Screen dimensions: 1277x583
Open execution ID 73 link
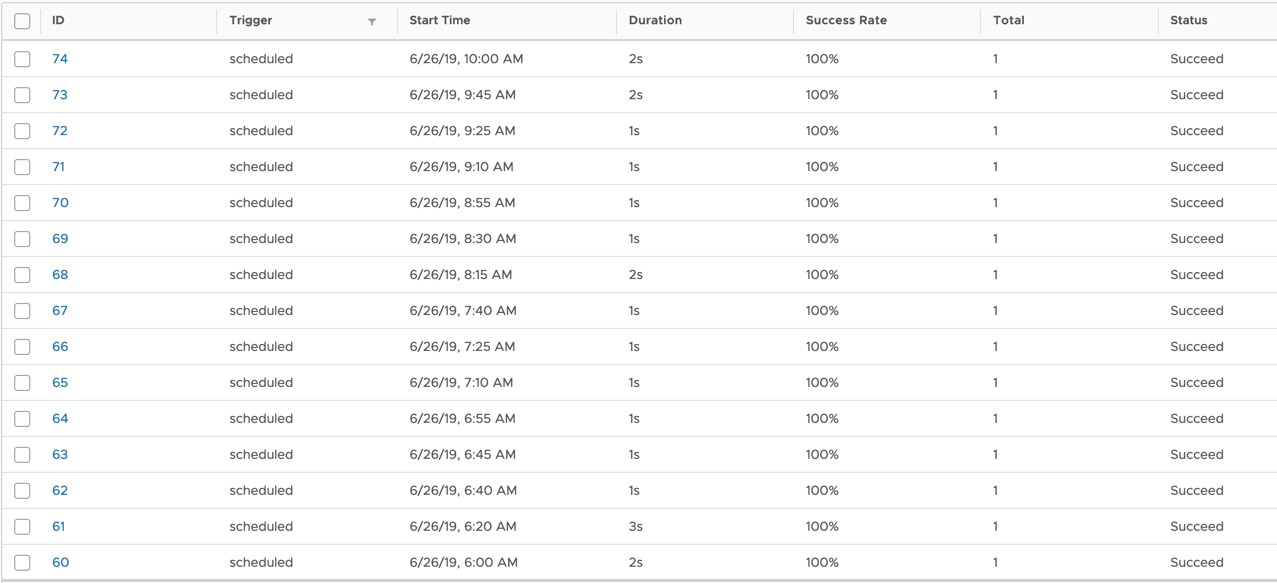pos(60,95)
